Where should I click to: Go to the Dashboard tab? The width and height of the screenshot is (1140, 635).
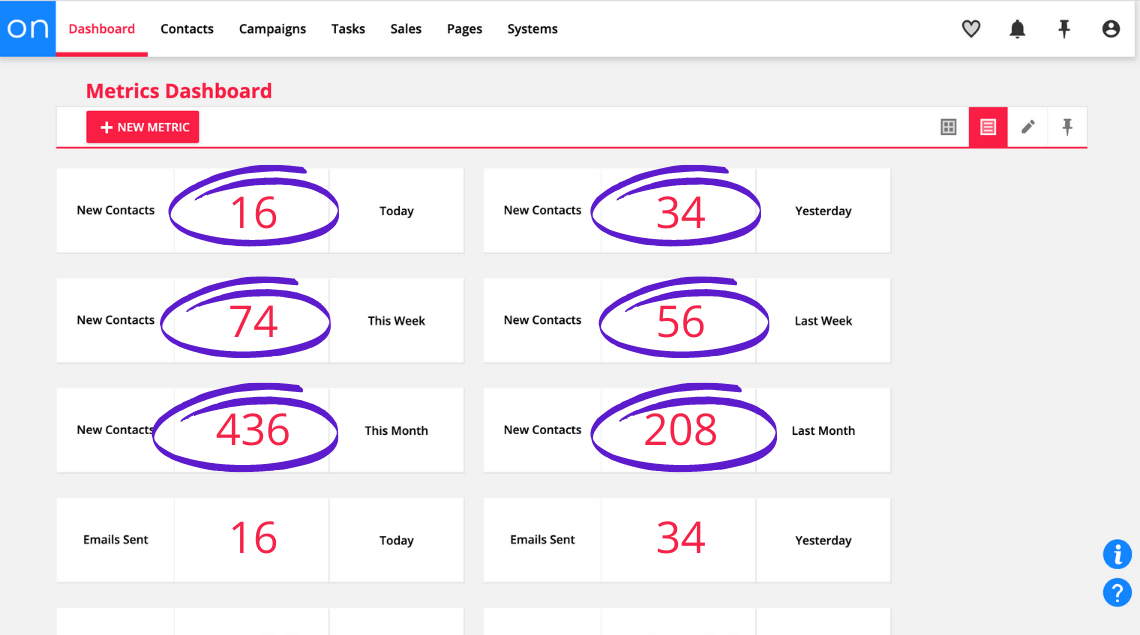[x=102, y=29]
